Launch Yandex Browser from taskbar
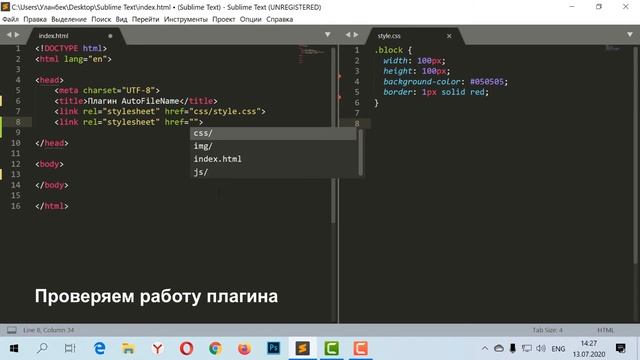This screenshot has height=360, width=640. 158,348
